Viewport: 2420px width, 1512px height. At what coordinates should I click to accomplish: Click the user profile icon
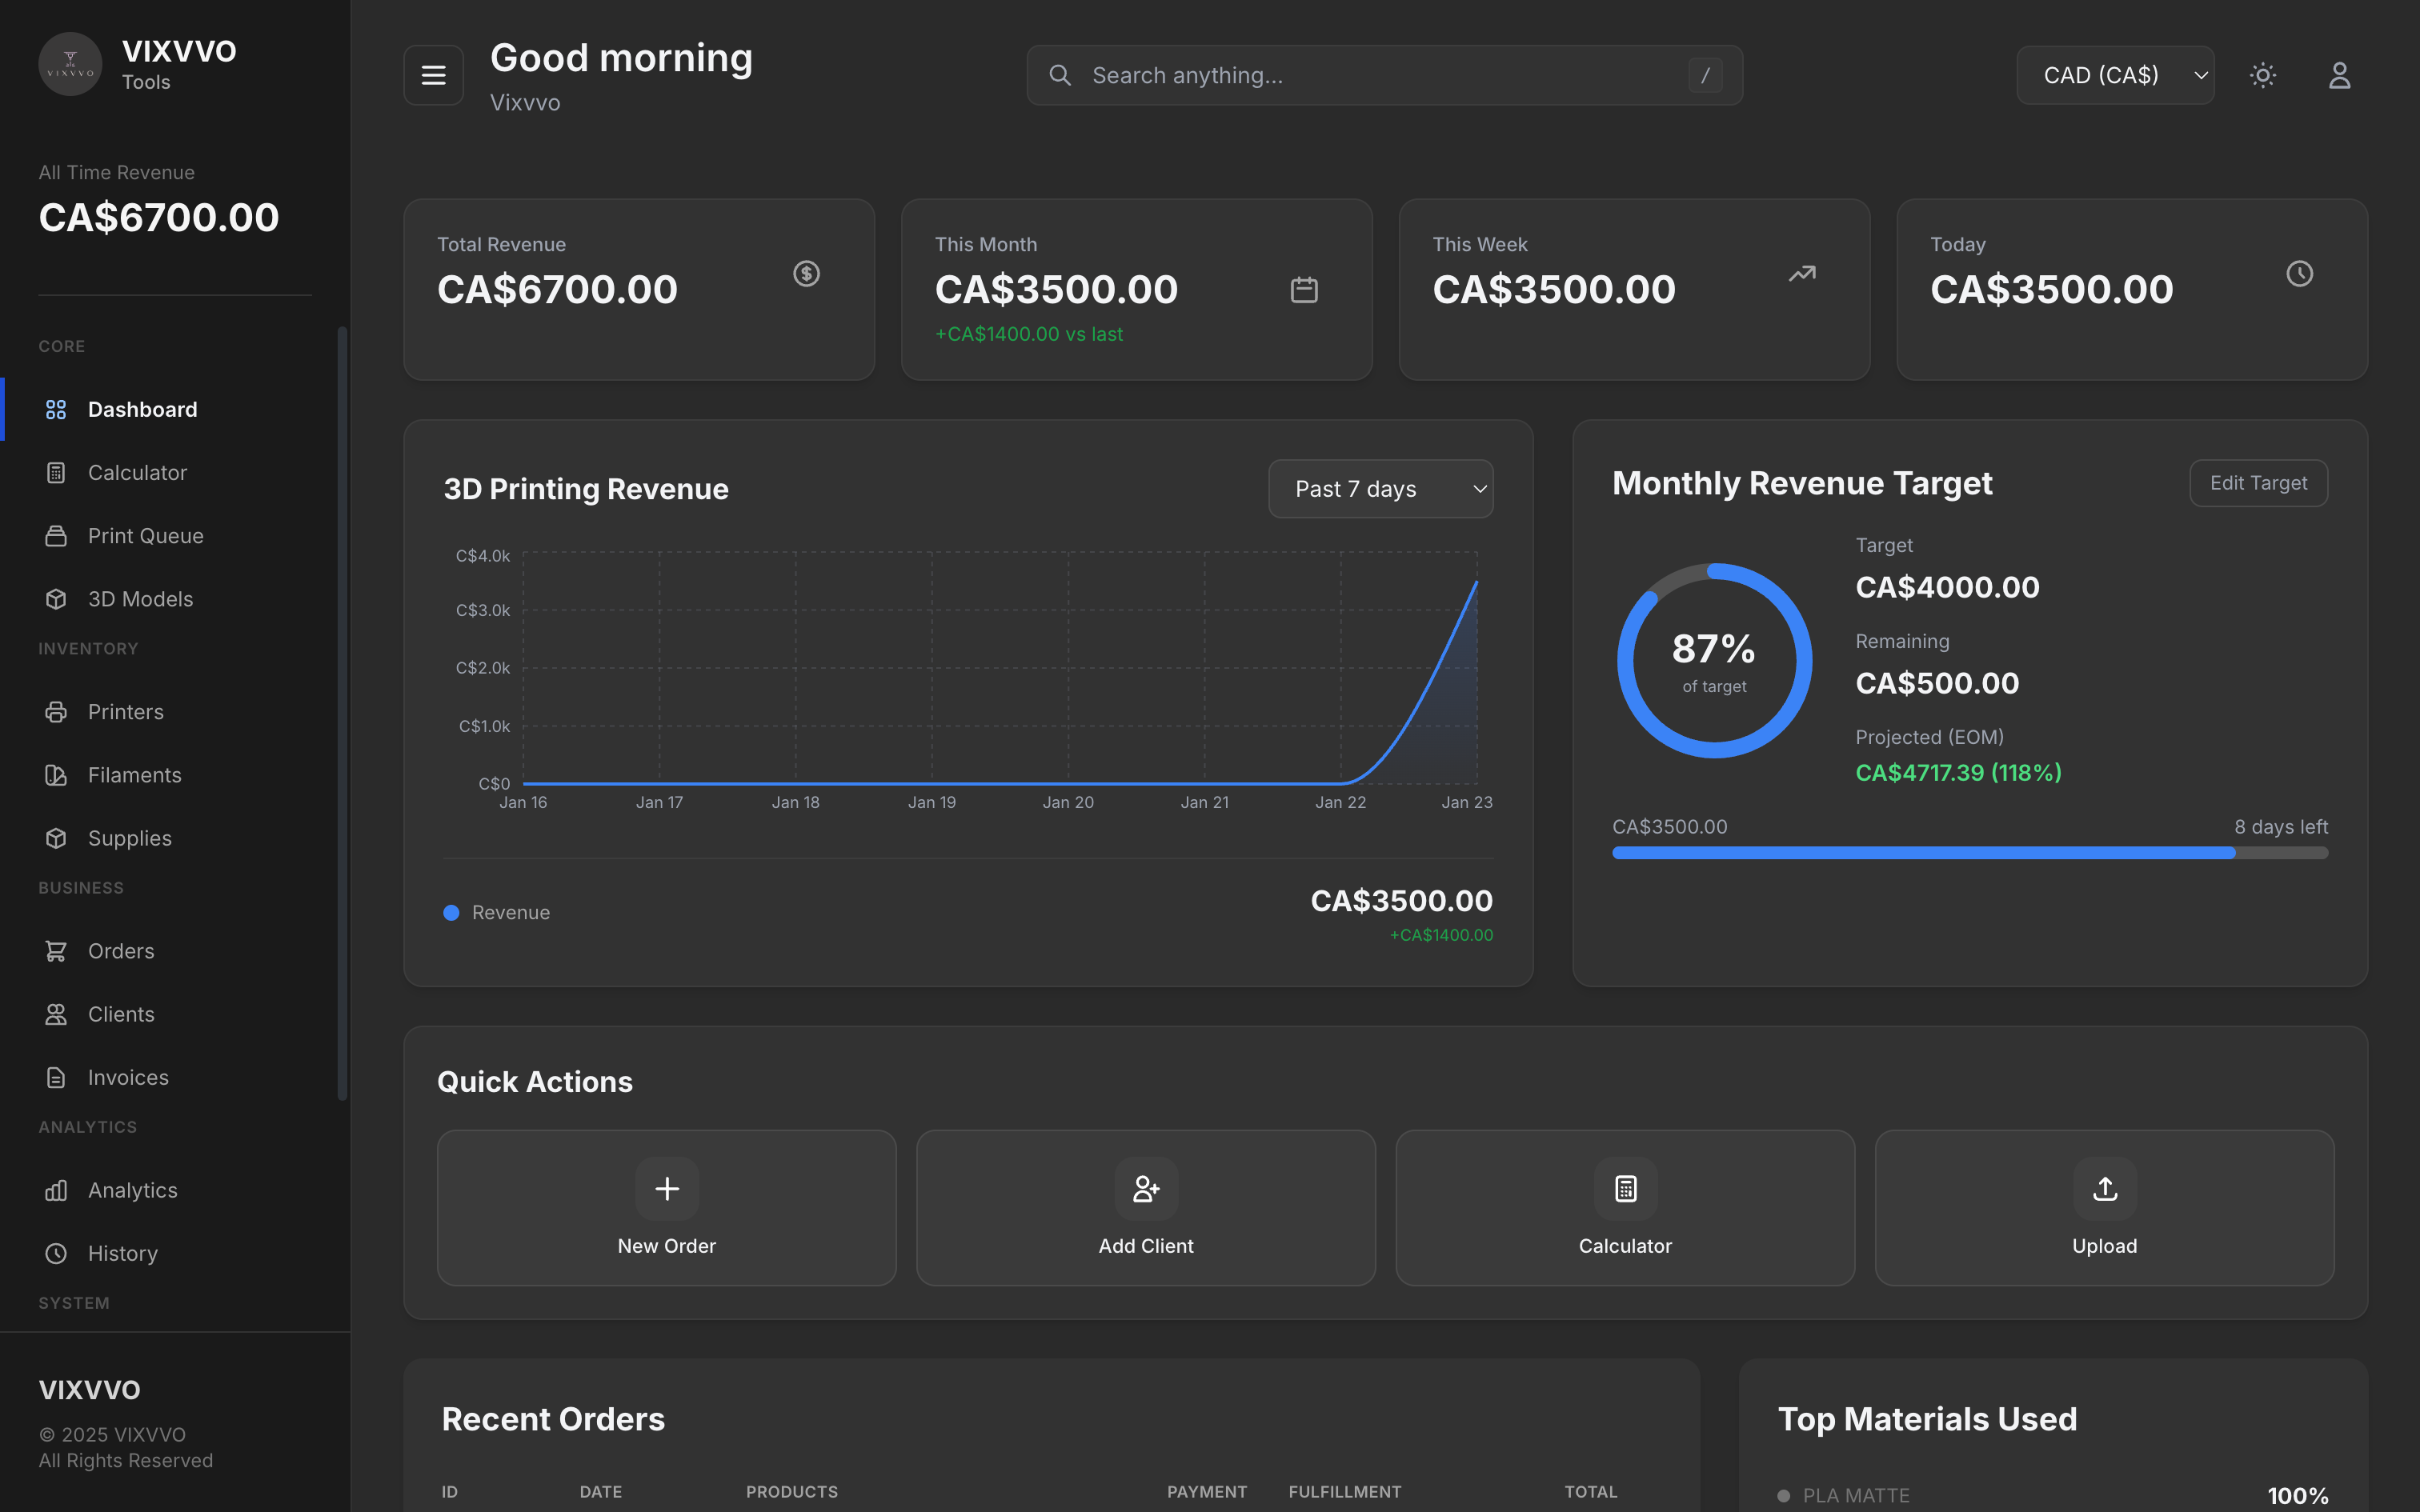point(2339,74)
